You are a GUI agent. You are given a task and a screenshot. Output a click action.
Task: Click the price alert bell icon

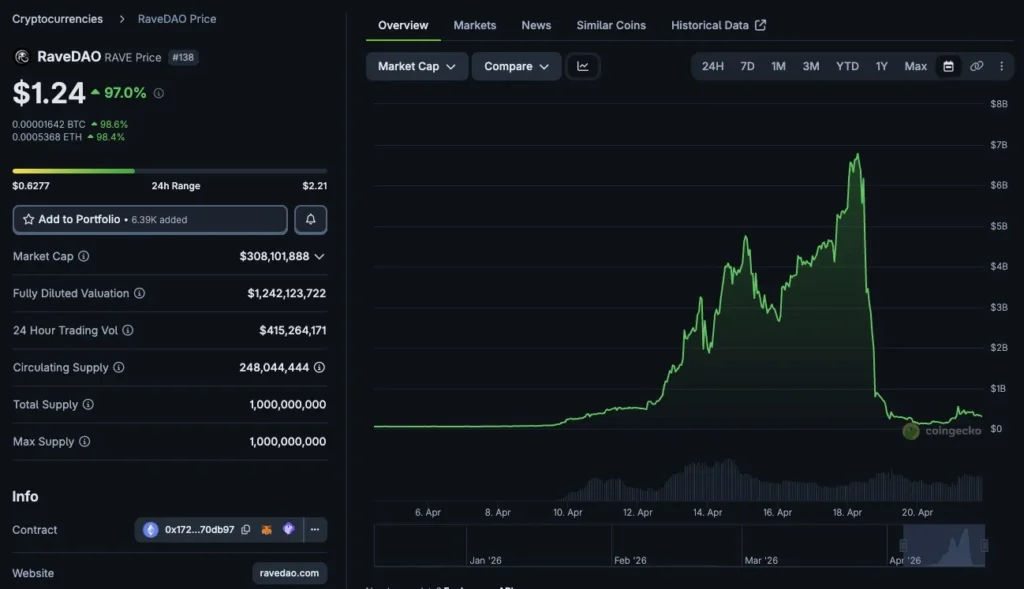310,219
